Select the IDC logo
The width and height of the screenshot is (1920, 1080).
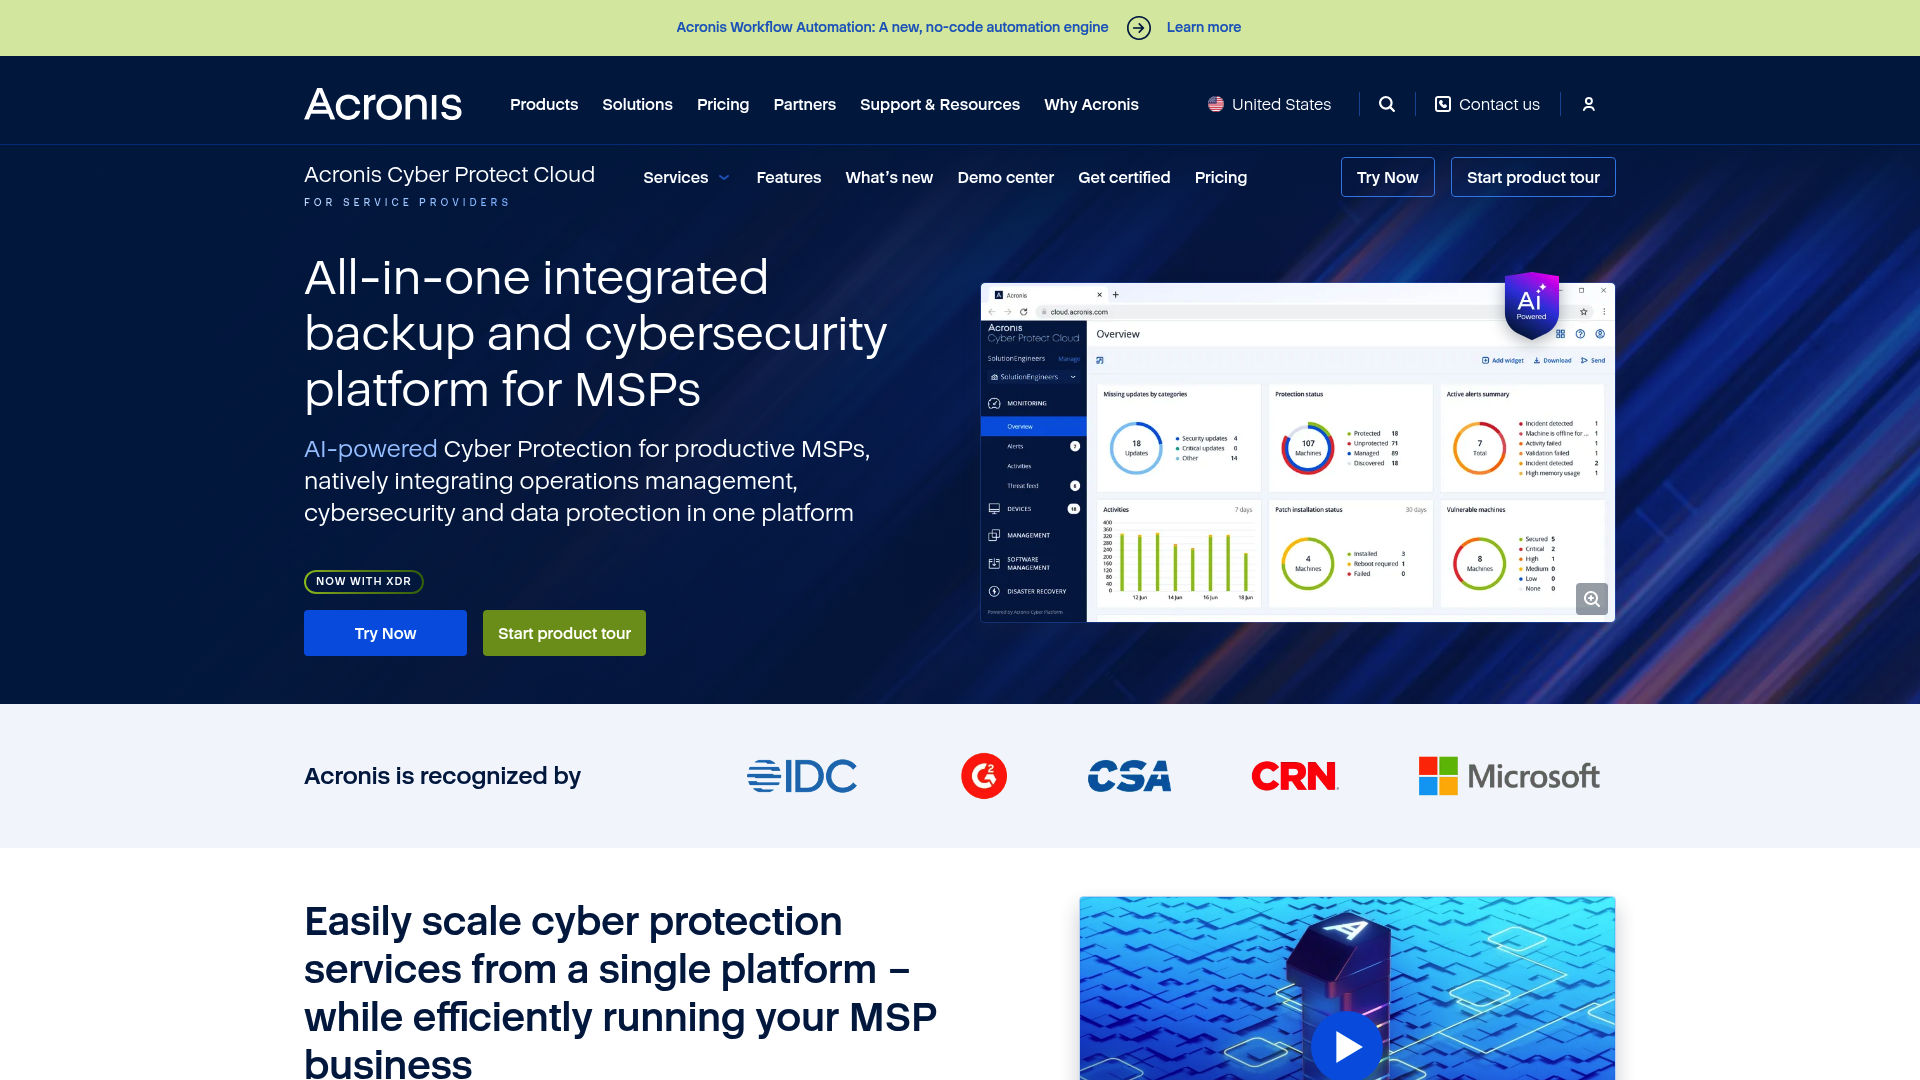click(x=801, y=775)
